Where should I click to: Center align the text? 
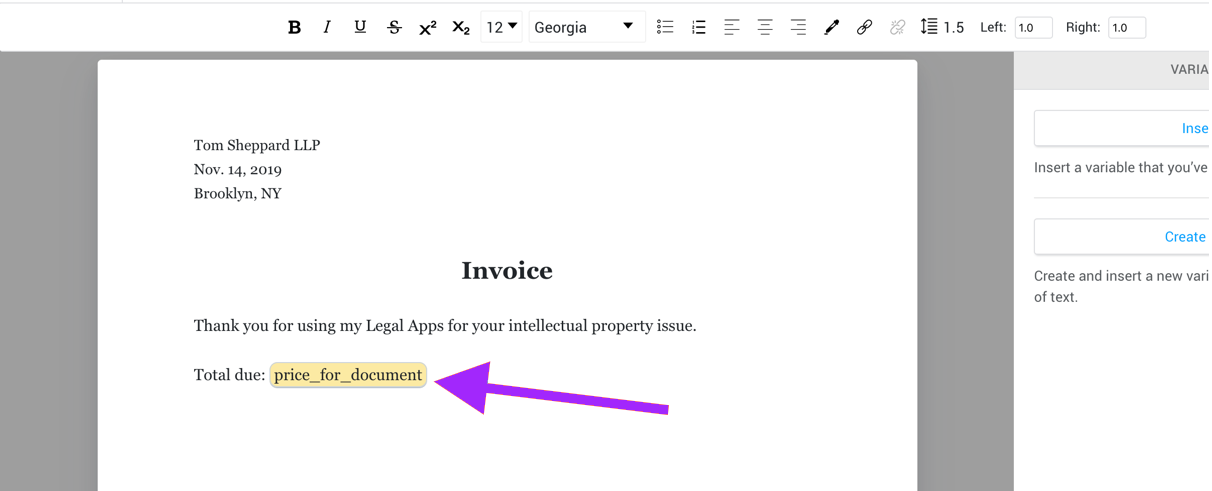pos(765,28)
